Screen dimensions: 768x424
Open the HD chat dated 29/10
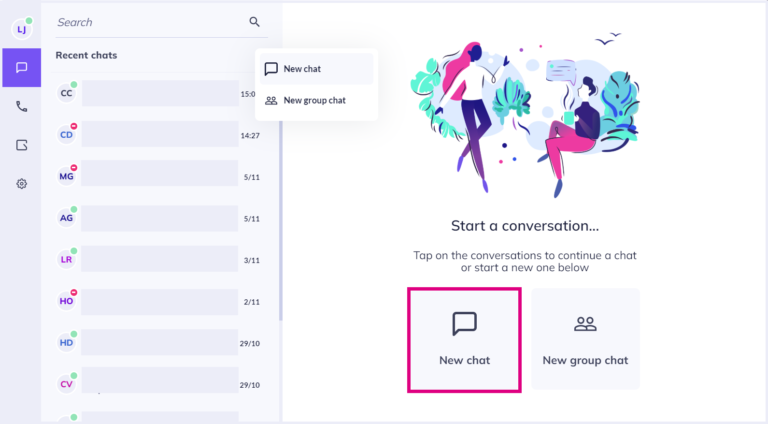tap(159, 343)
